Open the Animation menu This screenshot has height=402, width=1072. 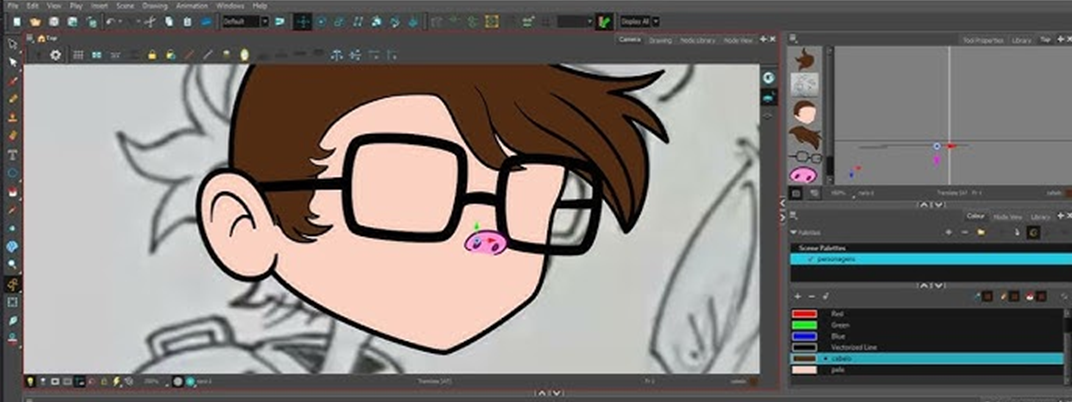(191, 5)
